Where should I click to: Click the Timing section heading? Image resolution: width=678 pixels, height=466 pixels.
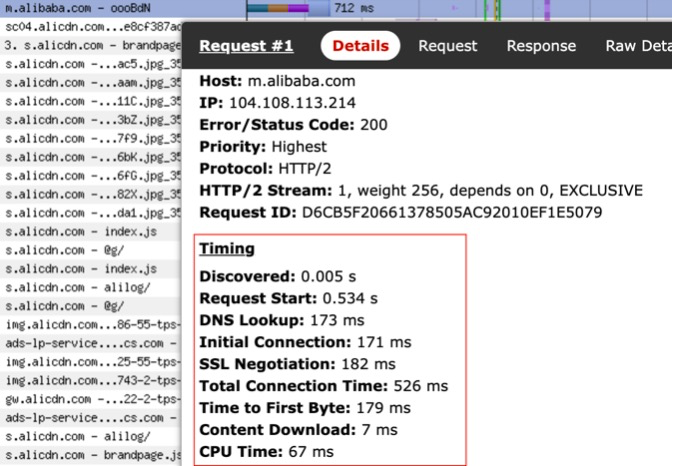[227, 249]
